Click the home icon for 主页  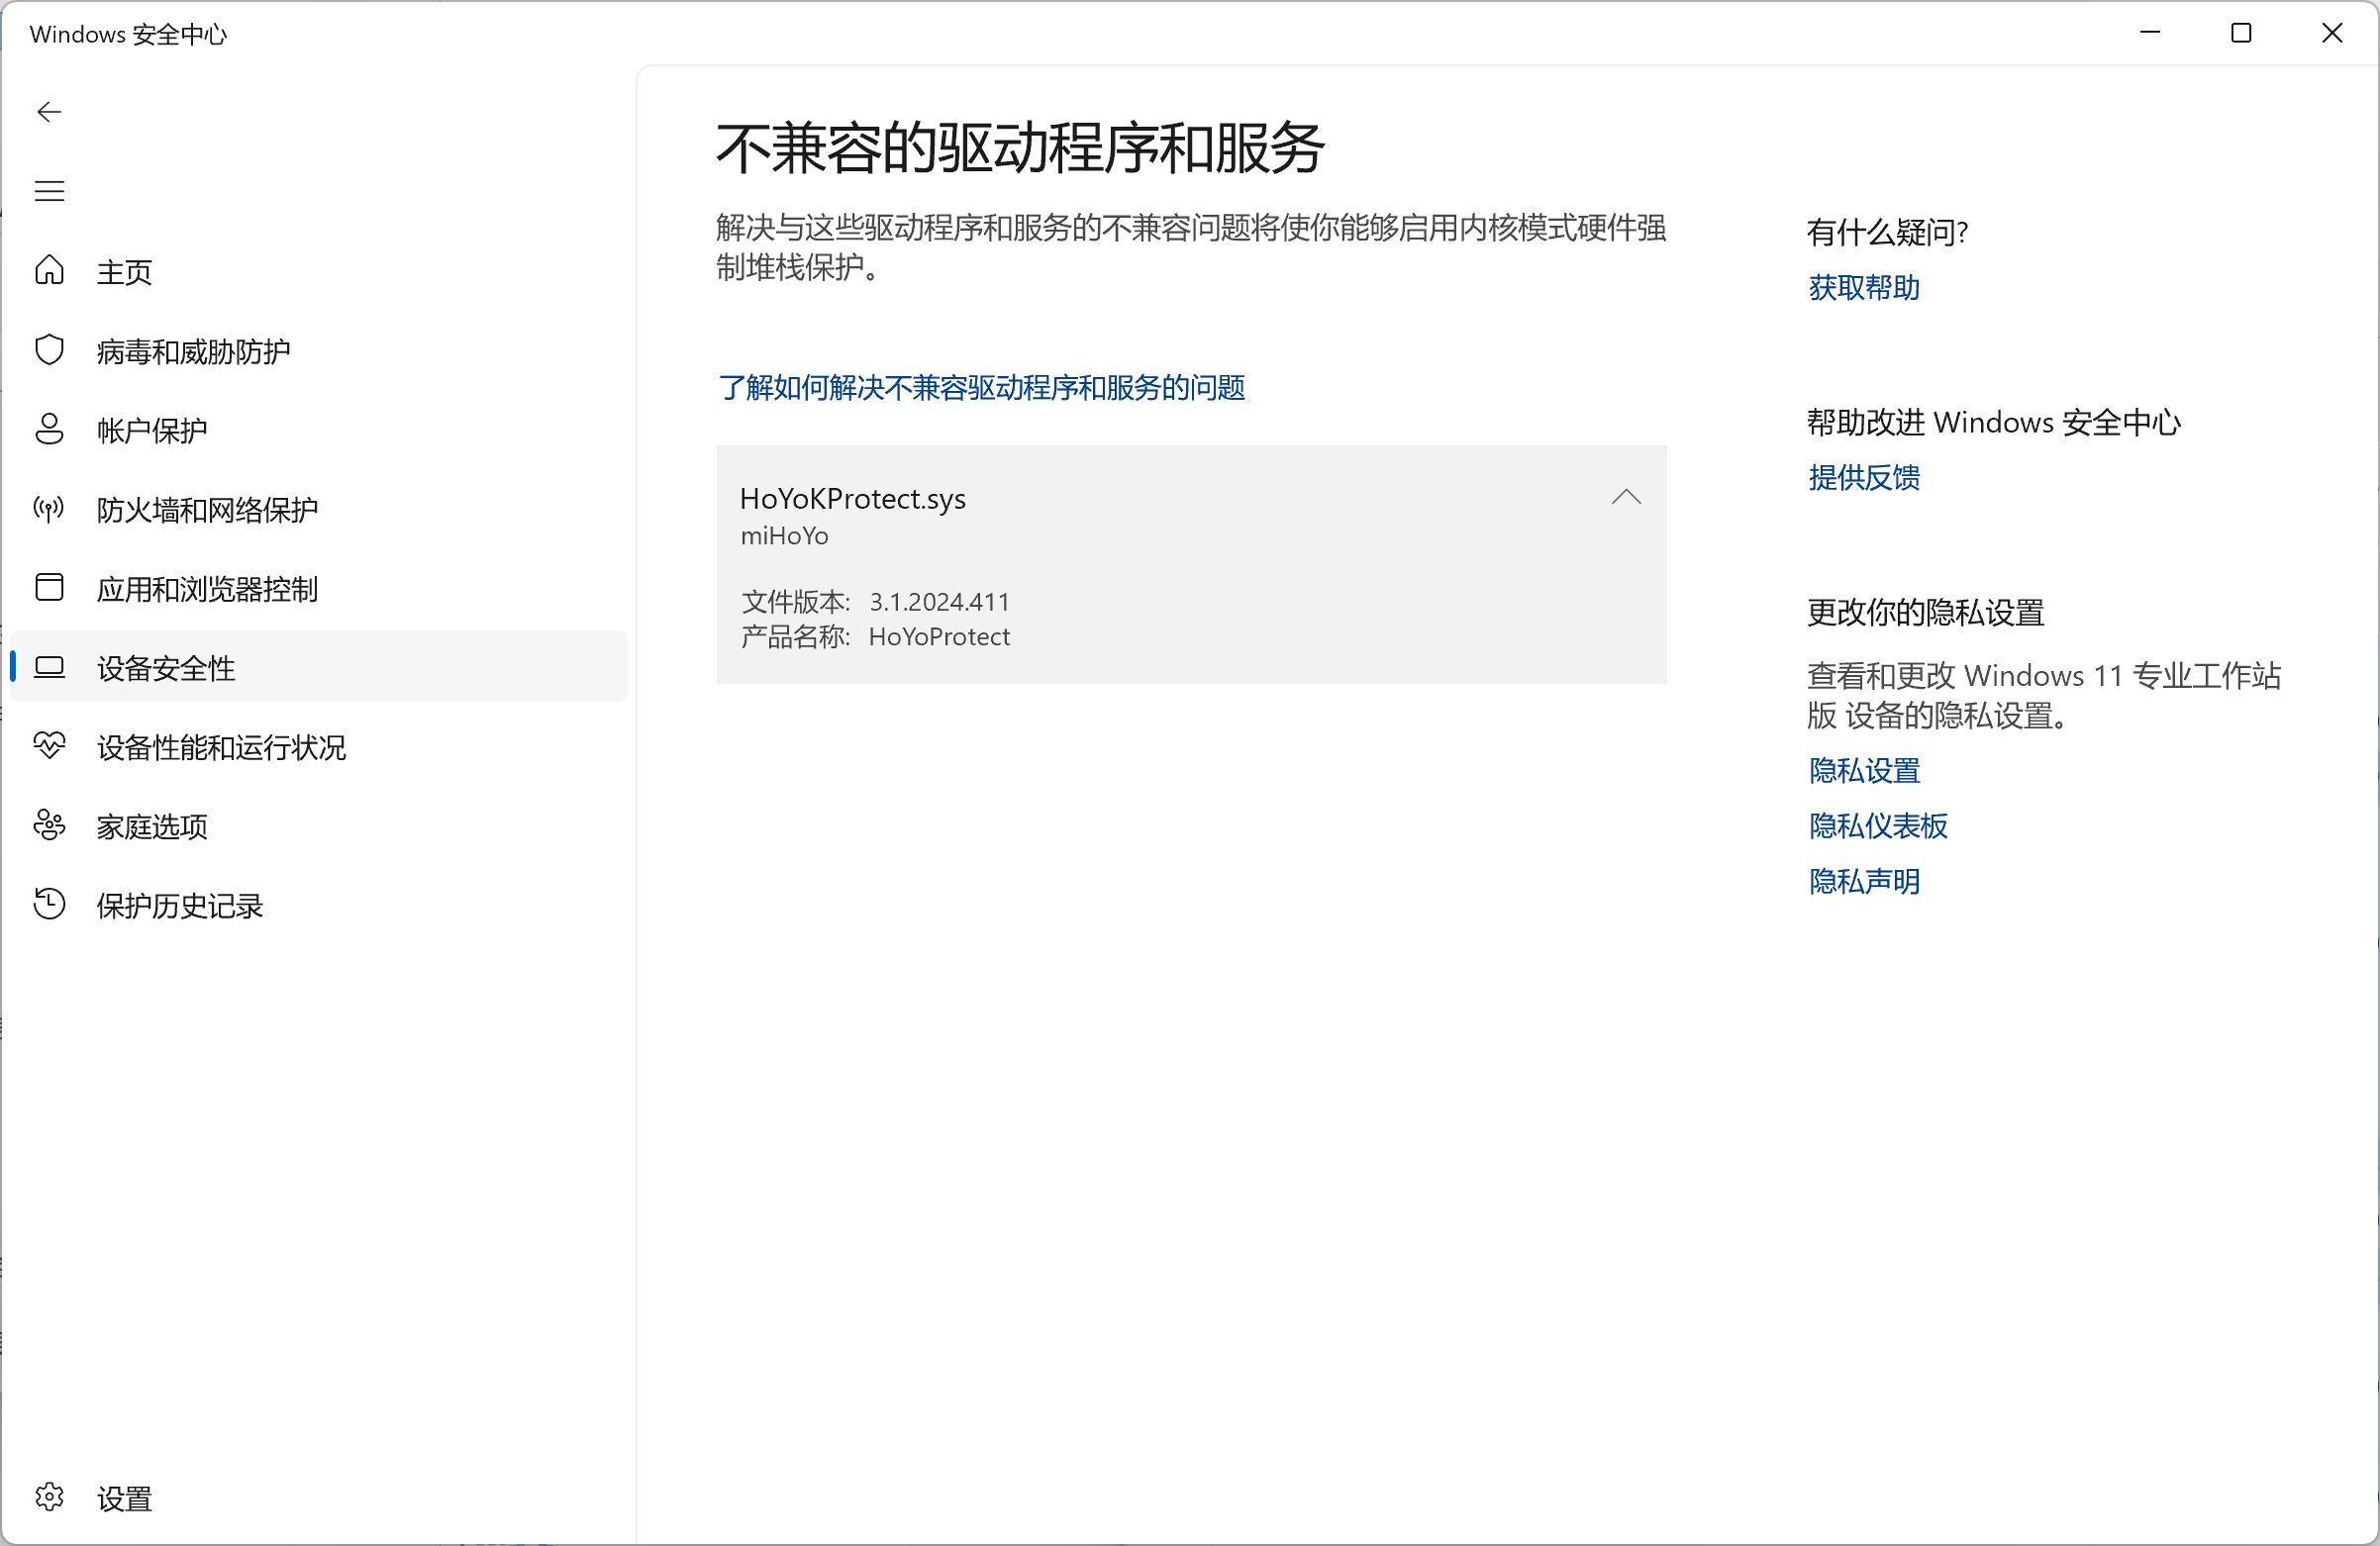point(49,270)
